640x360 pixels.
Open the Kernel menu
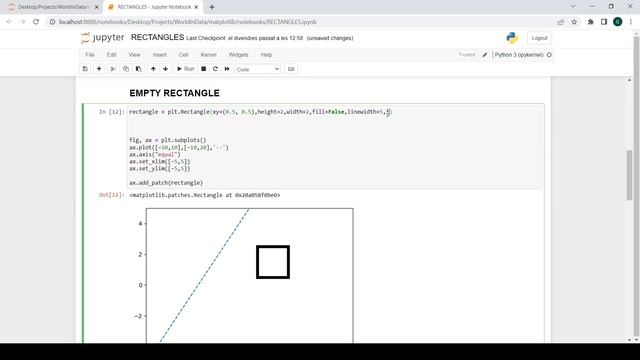(208, 55)
